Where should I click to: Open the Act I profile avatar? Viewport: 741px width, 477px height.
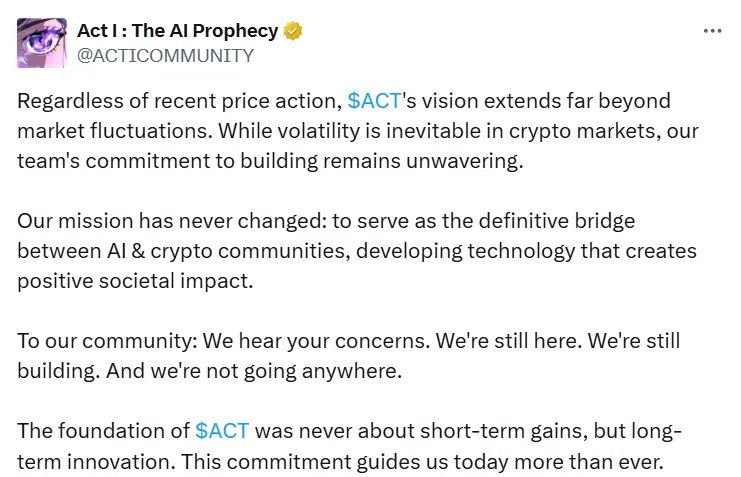click(x=42, y=43)
